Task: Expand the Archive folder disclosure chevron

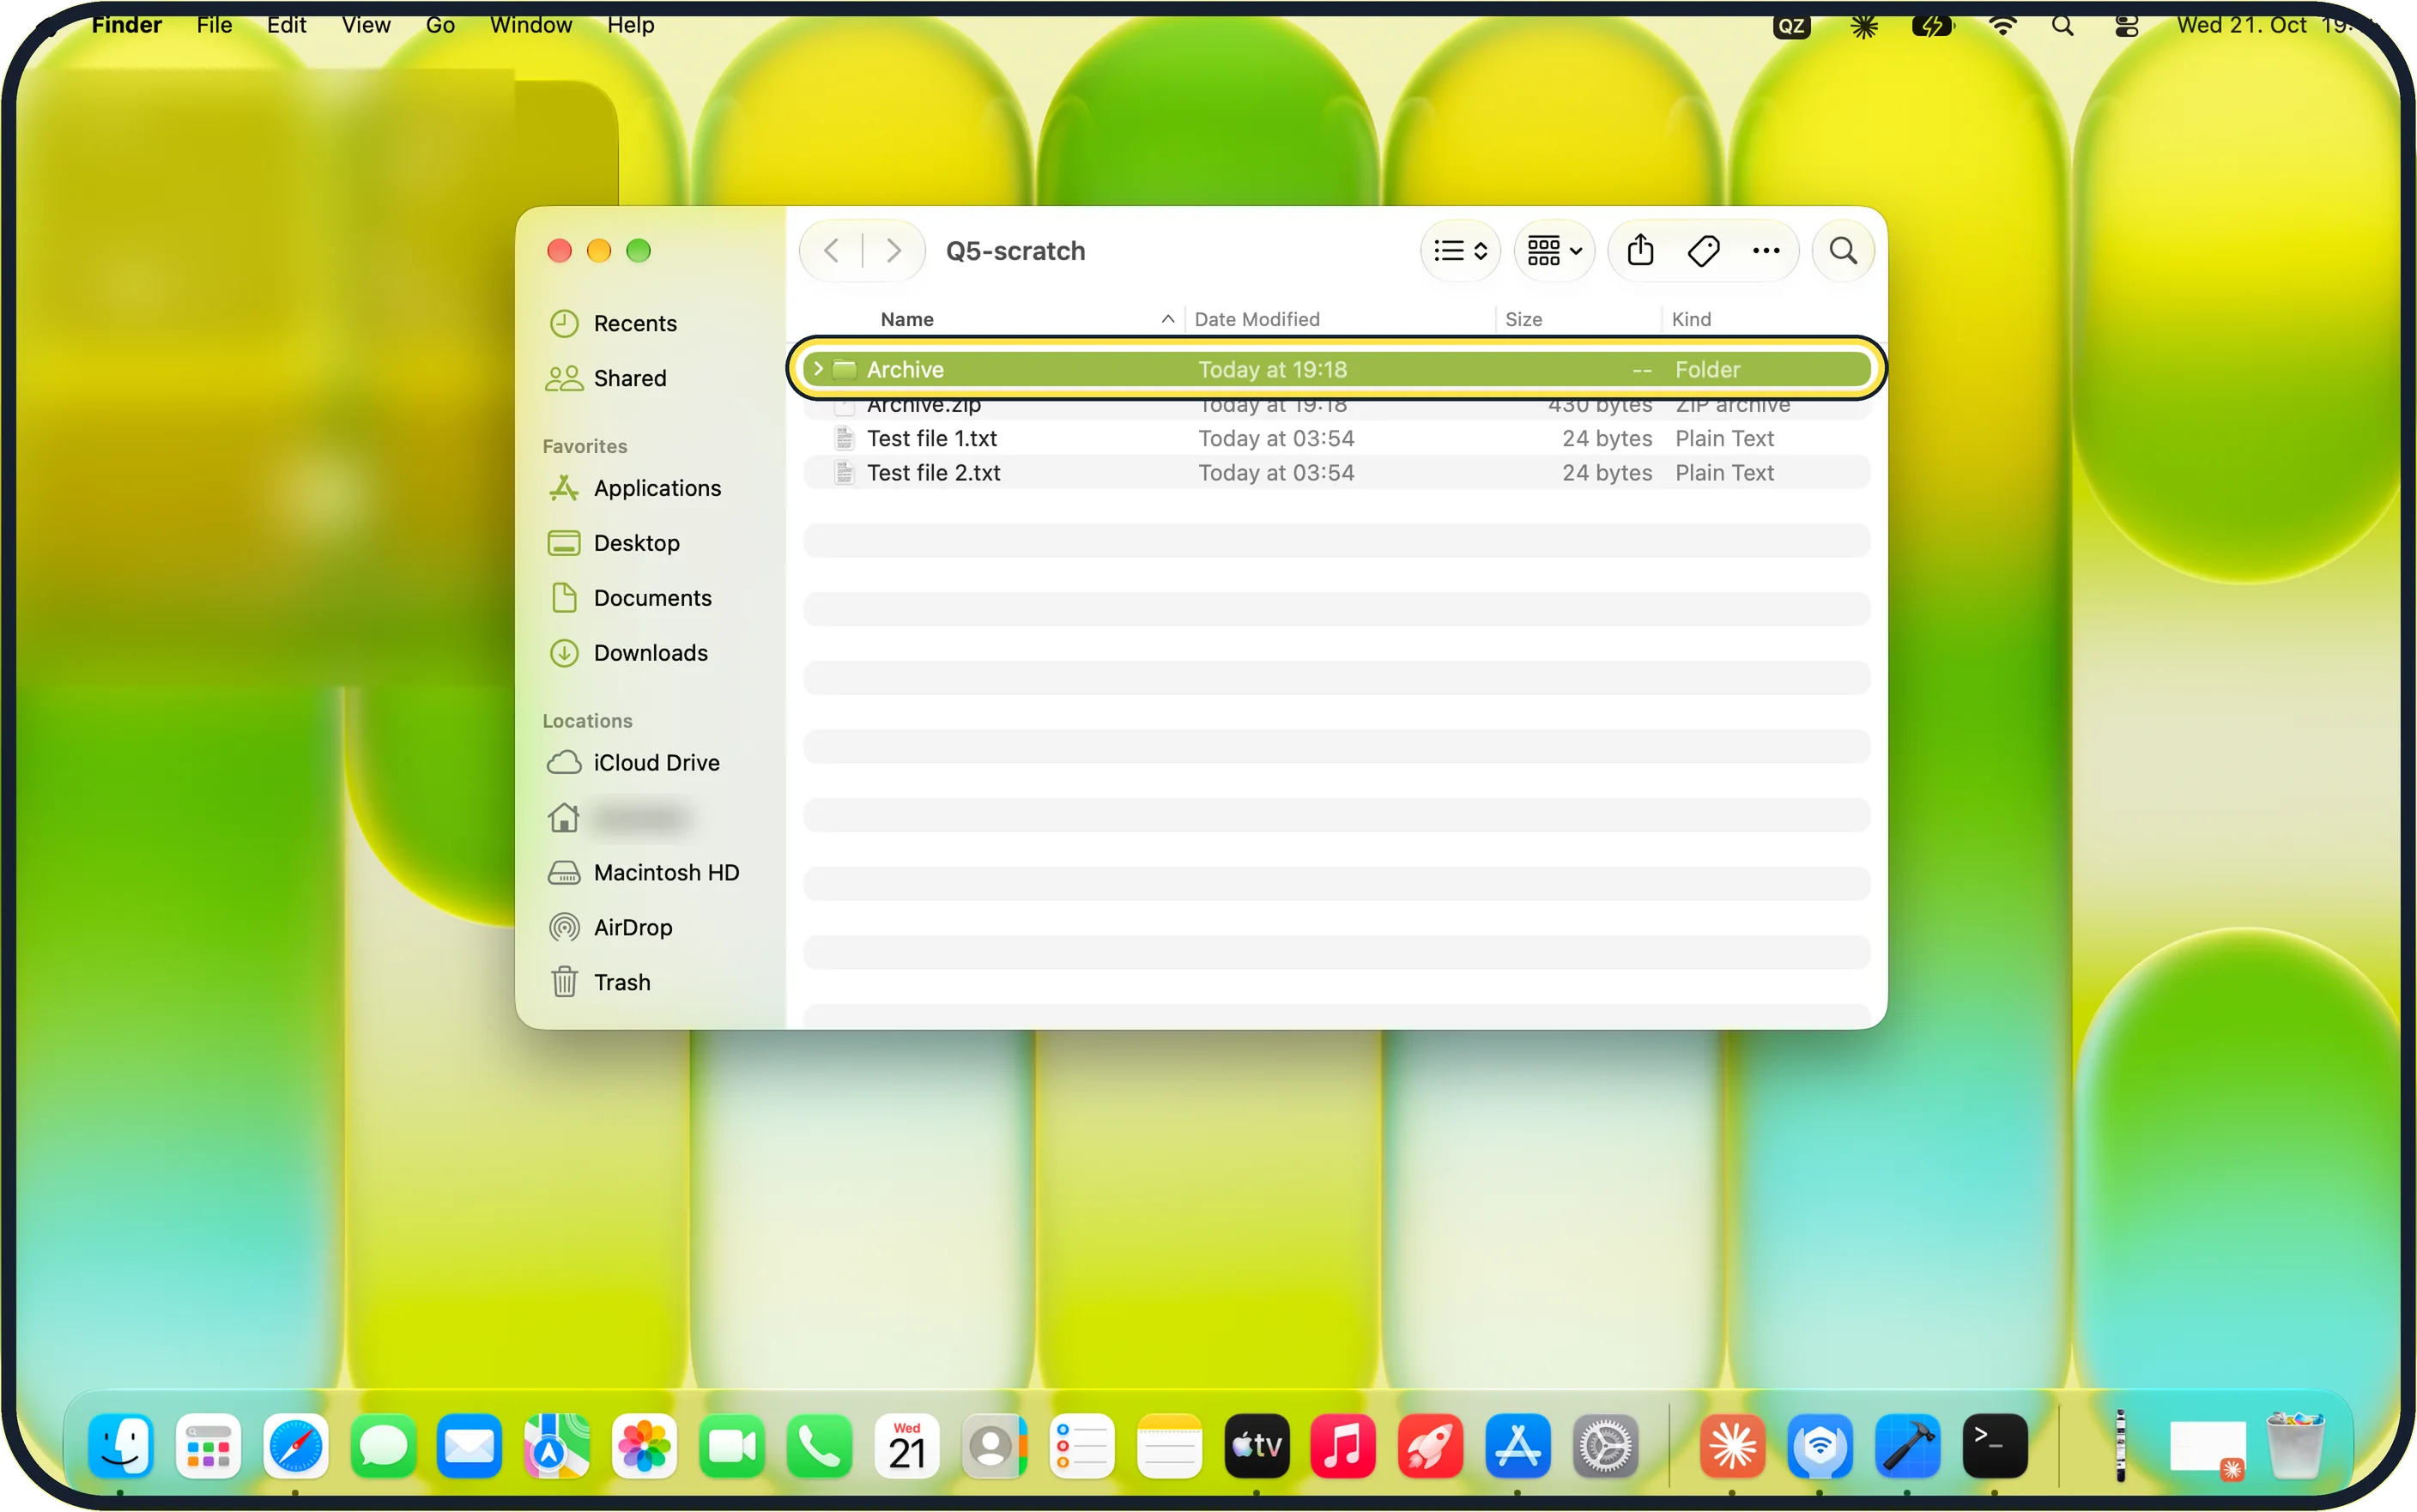Action: (818, 369)
